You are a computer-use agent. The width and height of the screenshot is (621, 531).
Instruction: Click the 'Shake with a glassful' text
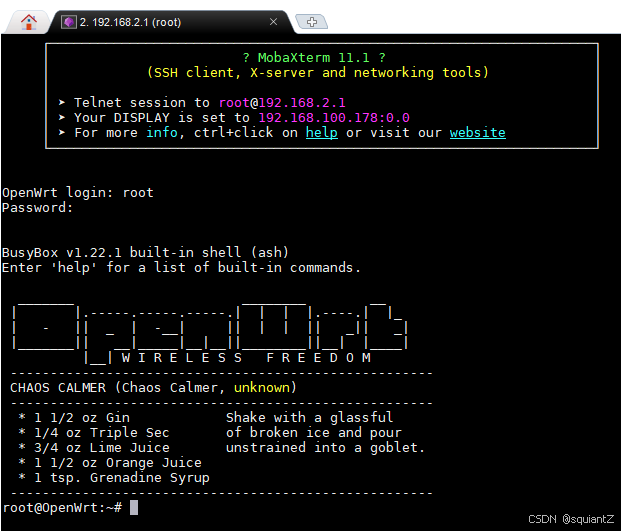tap(309, 418)
